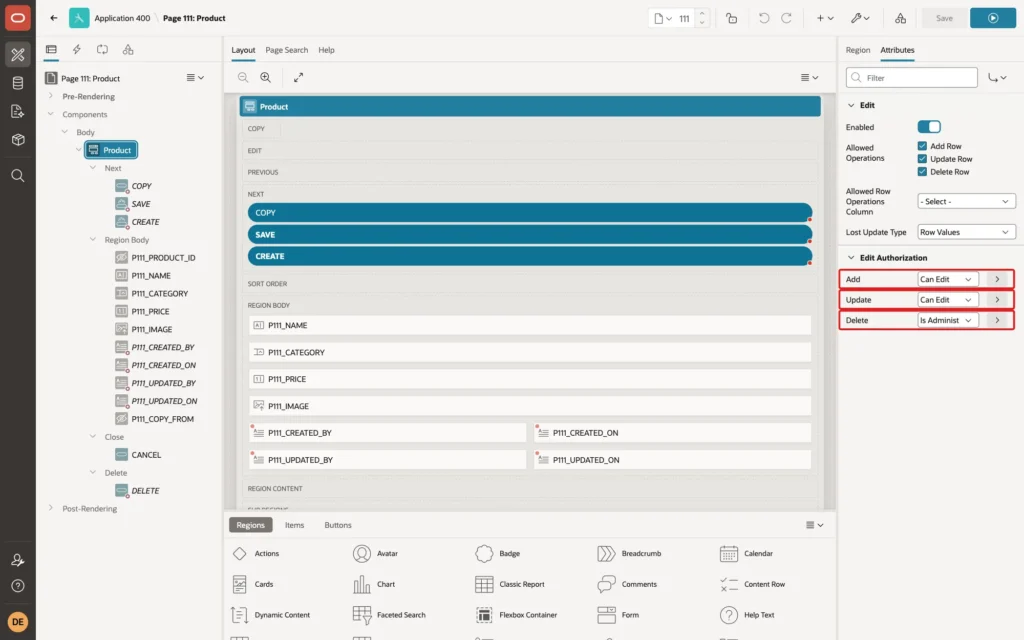
Task: Click the page lock icon in toolbar
Action: click(x=731, y=18)
